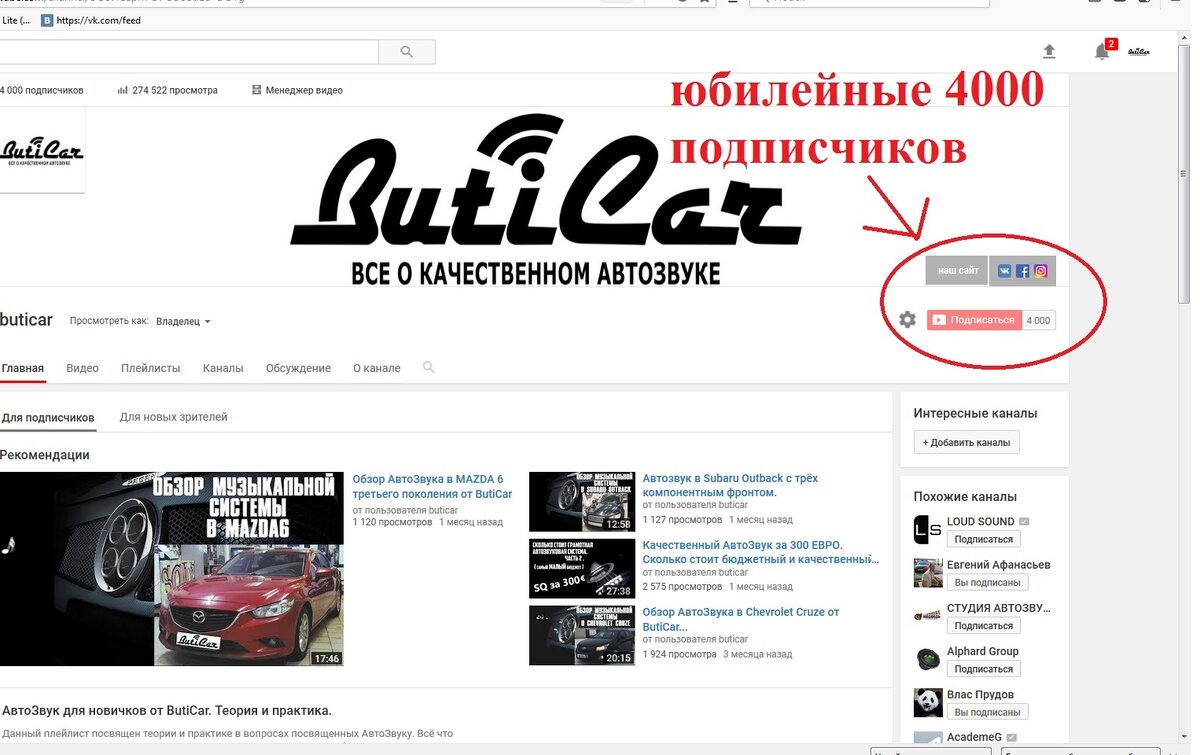Open the Евгений Афанасьев channel avatar
Screen dimensions: 1200x755
(x=928, y=573)
